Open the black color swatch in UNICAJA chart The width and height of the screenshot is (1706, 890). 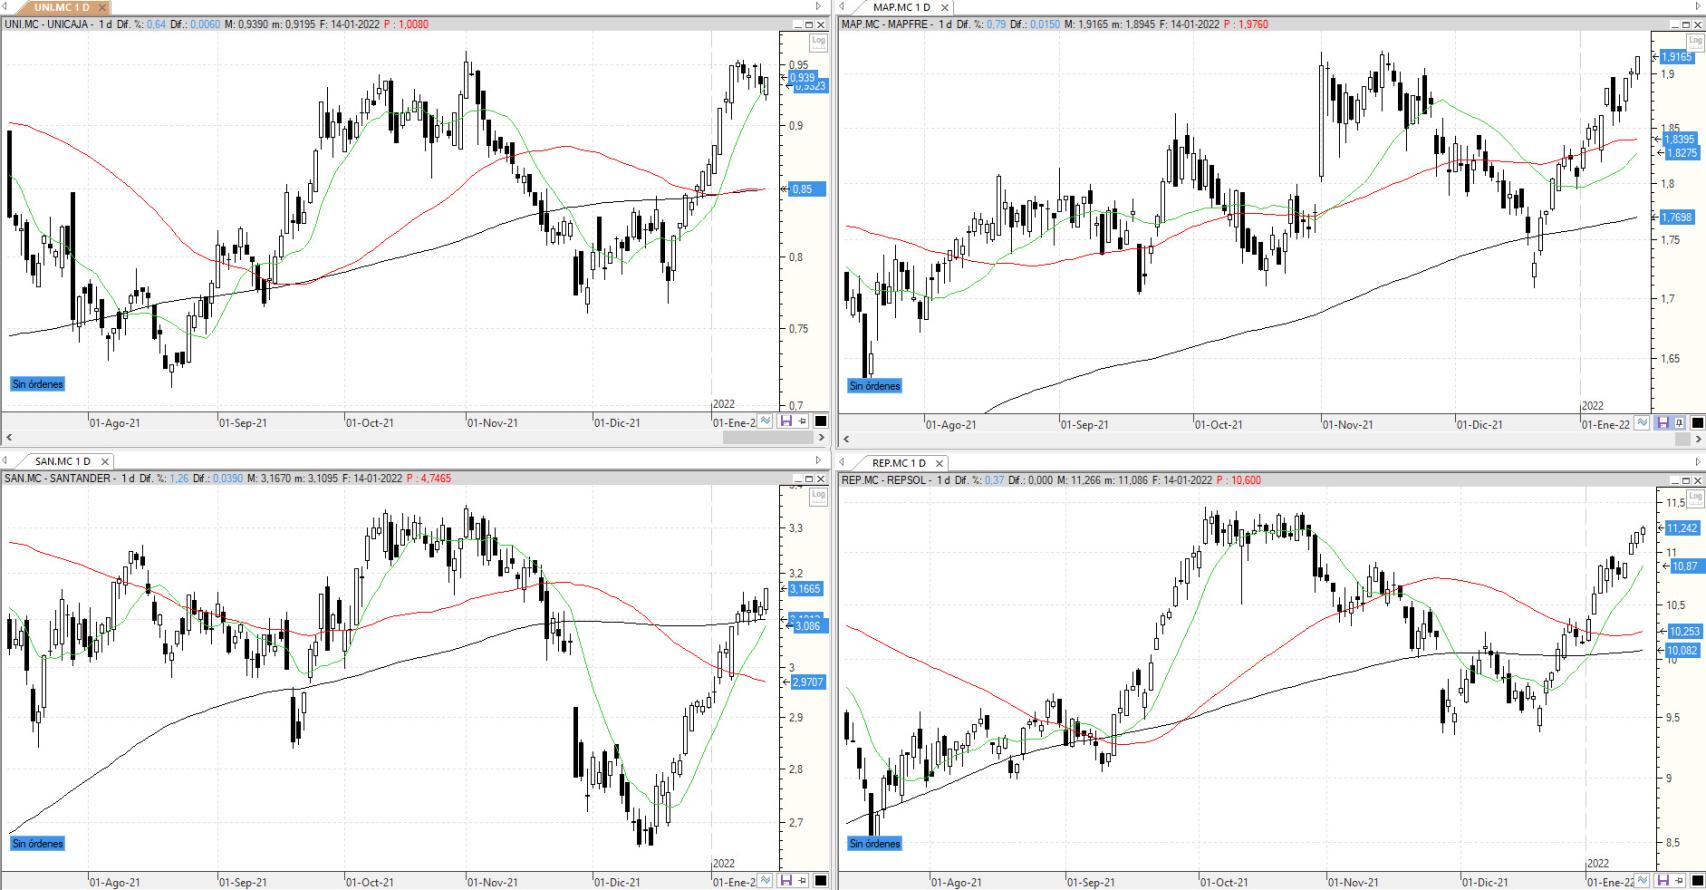click(x=820, y=422)
